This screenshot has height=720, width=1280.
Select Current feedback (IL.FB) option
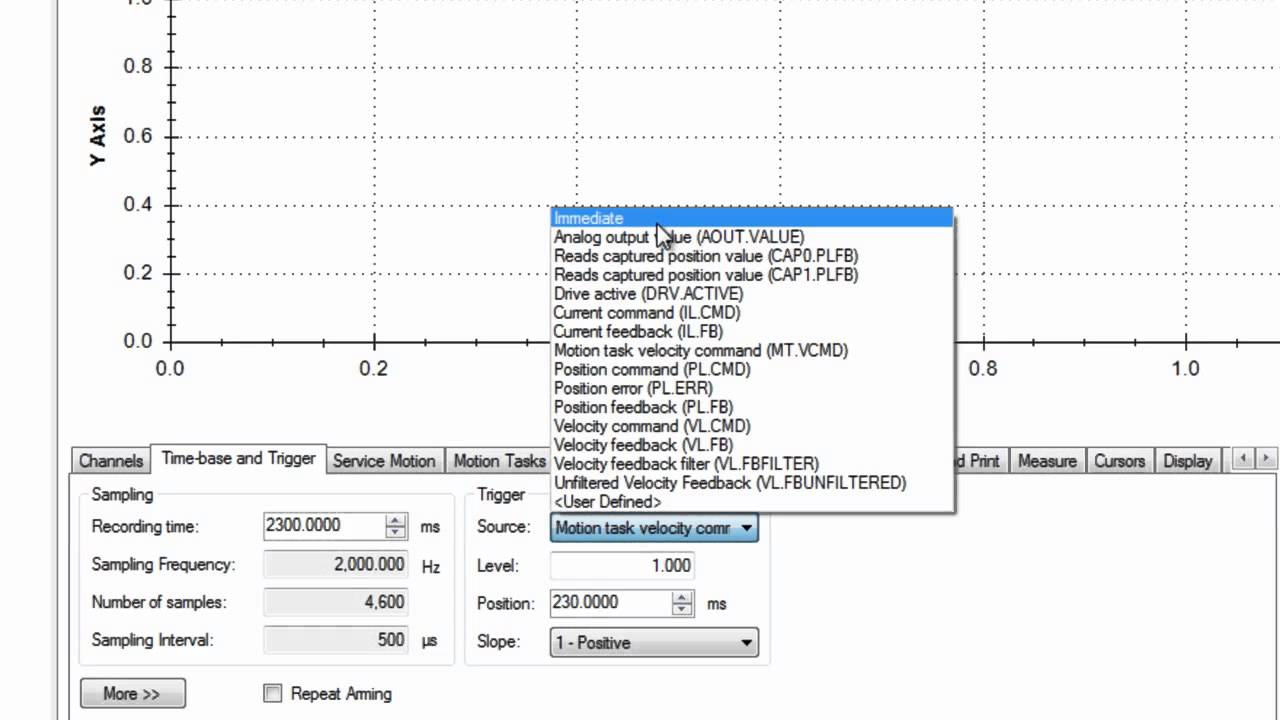pos(752,332)
